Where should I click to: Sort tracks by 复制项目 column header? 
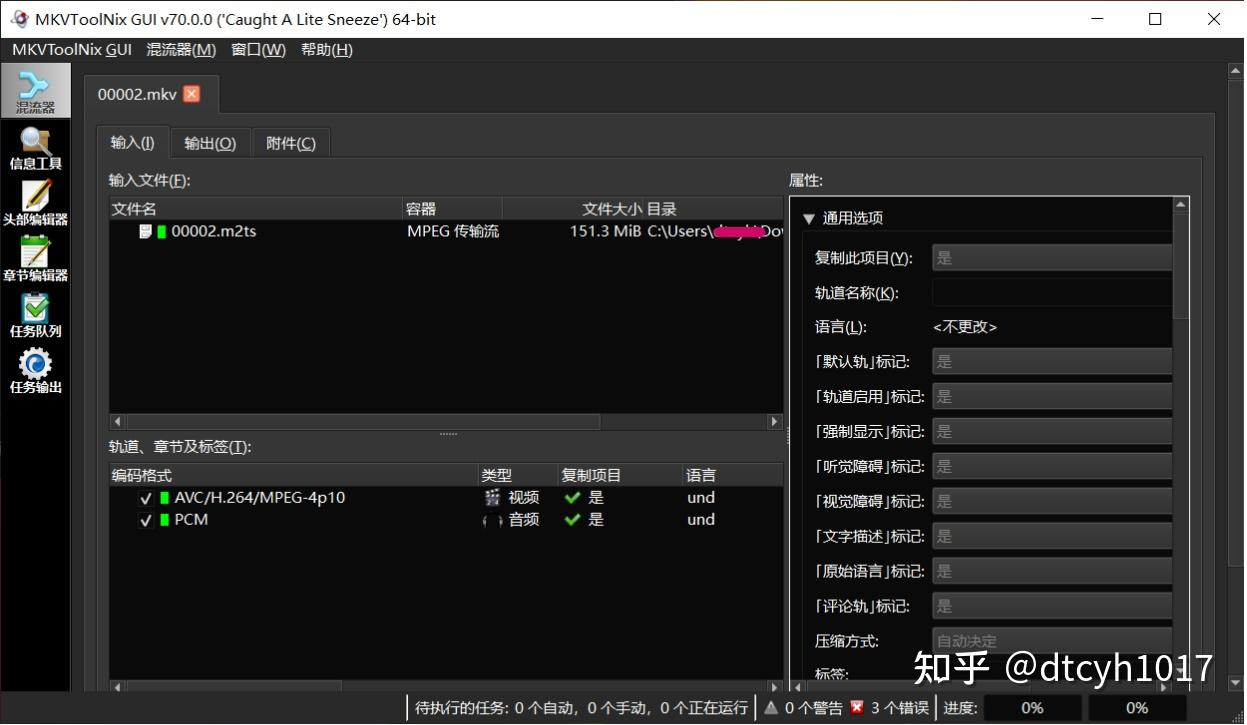click(x=620, y=475)
